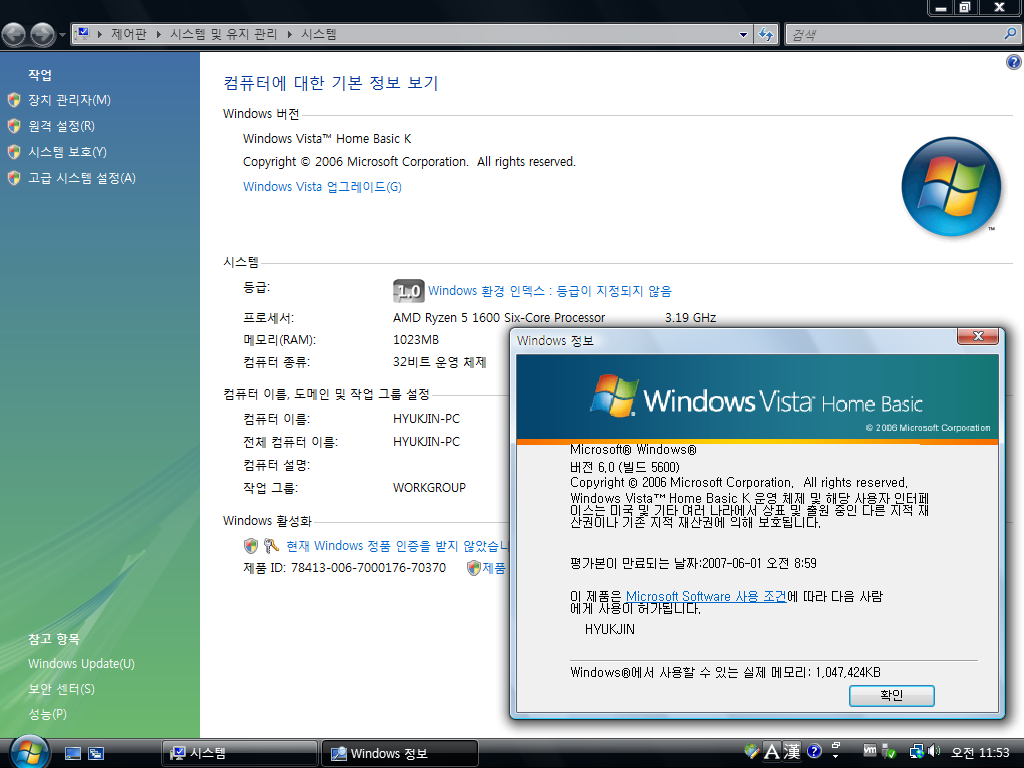Open the help question mark icon in System window
Screen dimensions: 1024x768
click(x=1014, y=62)
